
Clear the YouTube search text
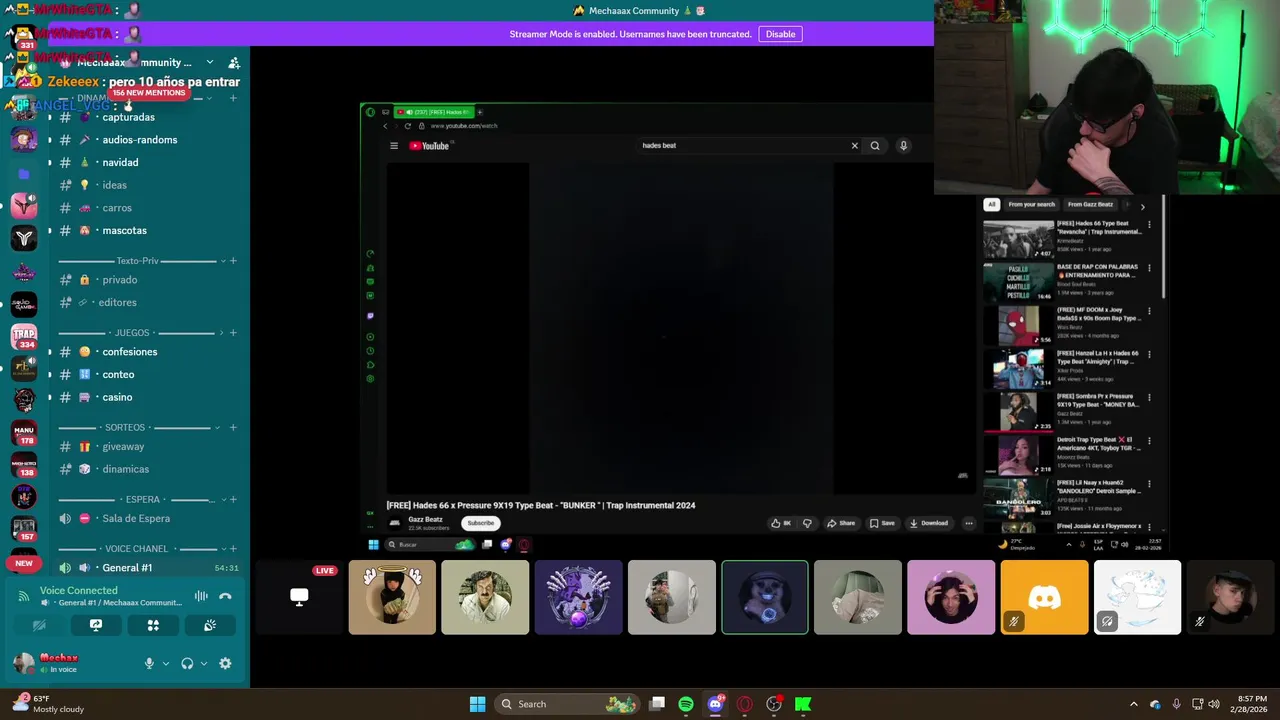pyautogui.click(x=855, y=146)
